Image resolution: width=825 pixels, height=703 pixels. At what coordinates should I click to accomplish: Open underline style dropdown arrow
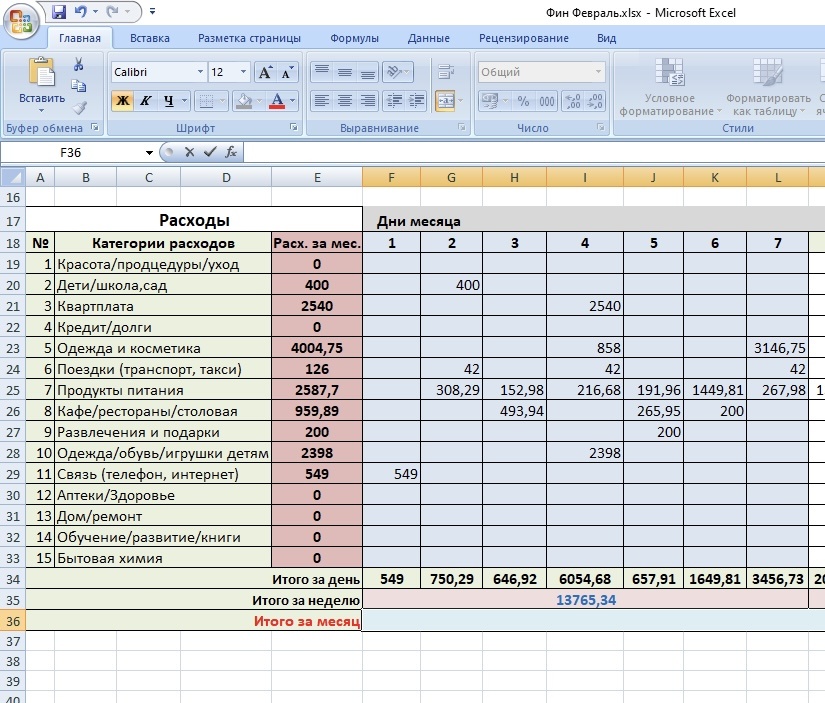tap(184, 101)
